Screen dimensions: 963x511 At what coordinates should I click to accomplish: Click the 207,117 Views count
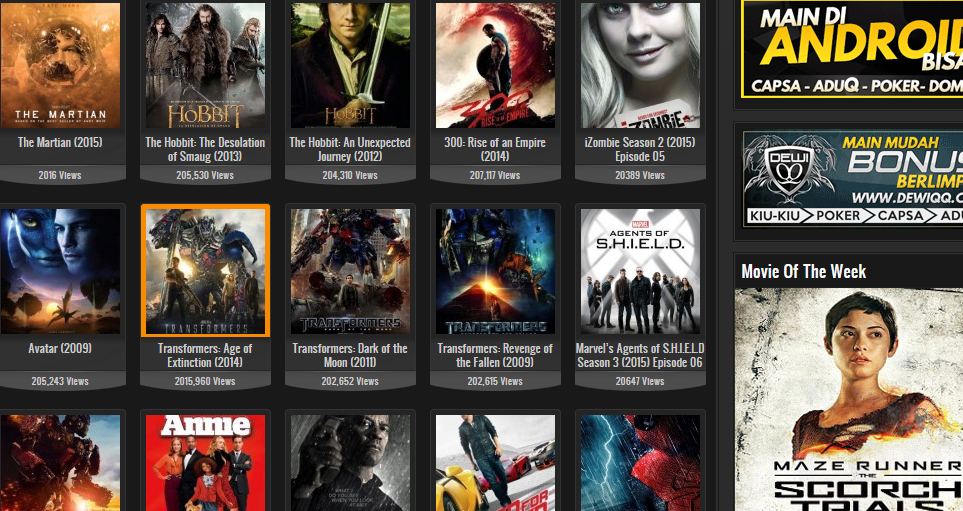point(495,175)
